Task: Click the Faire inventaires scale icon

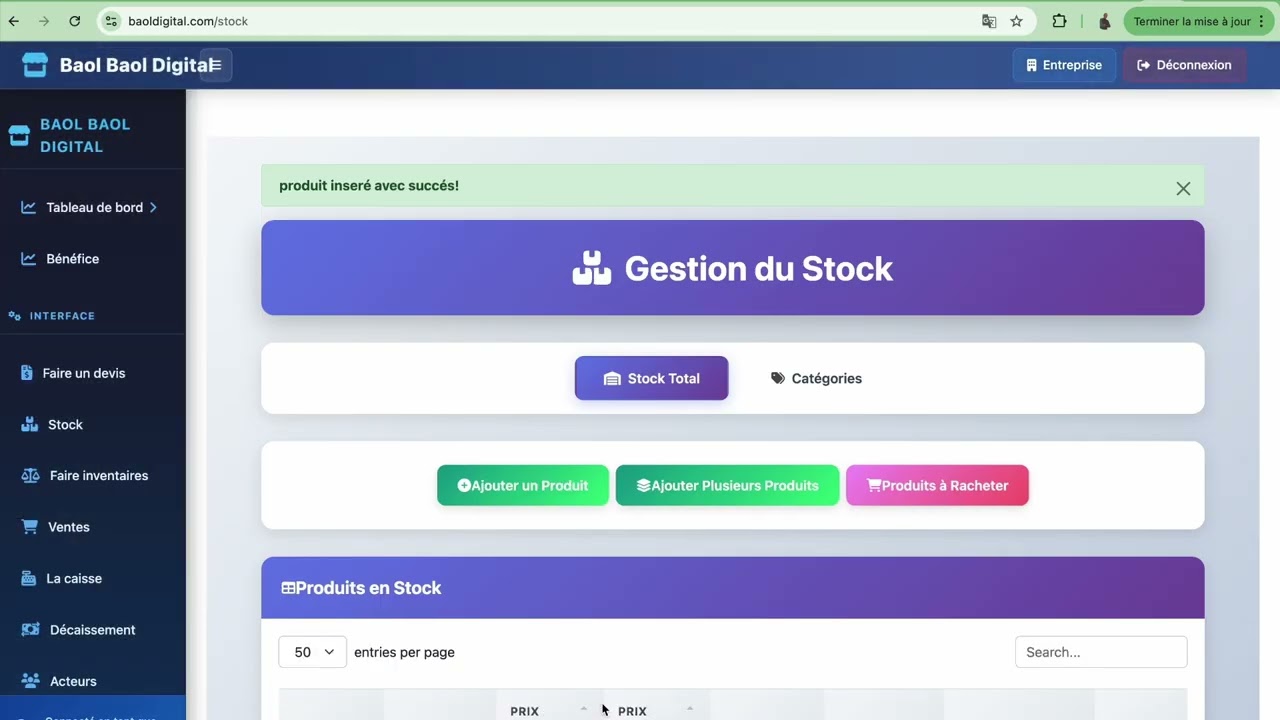Action: (x=30, y=476)
